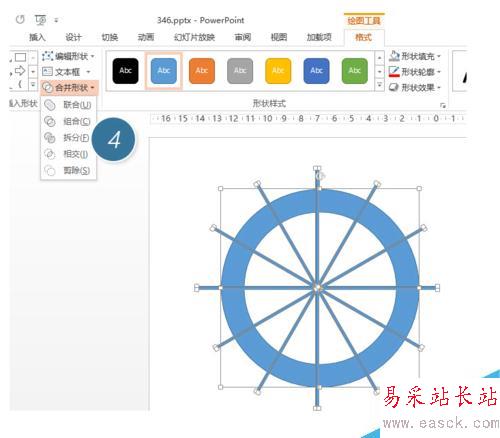This screenshot has height=438, width=500.
Task: Choose 组合(C) combine from merge menu
Action: tap(69, 121)
